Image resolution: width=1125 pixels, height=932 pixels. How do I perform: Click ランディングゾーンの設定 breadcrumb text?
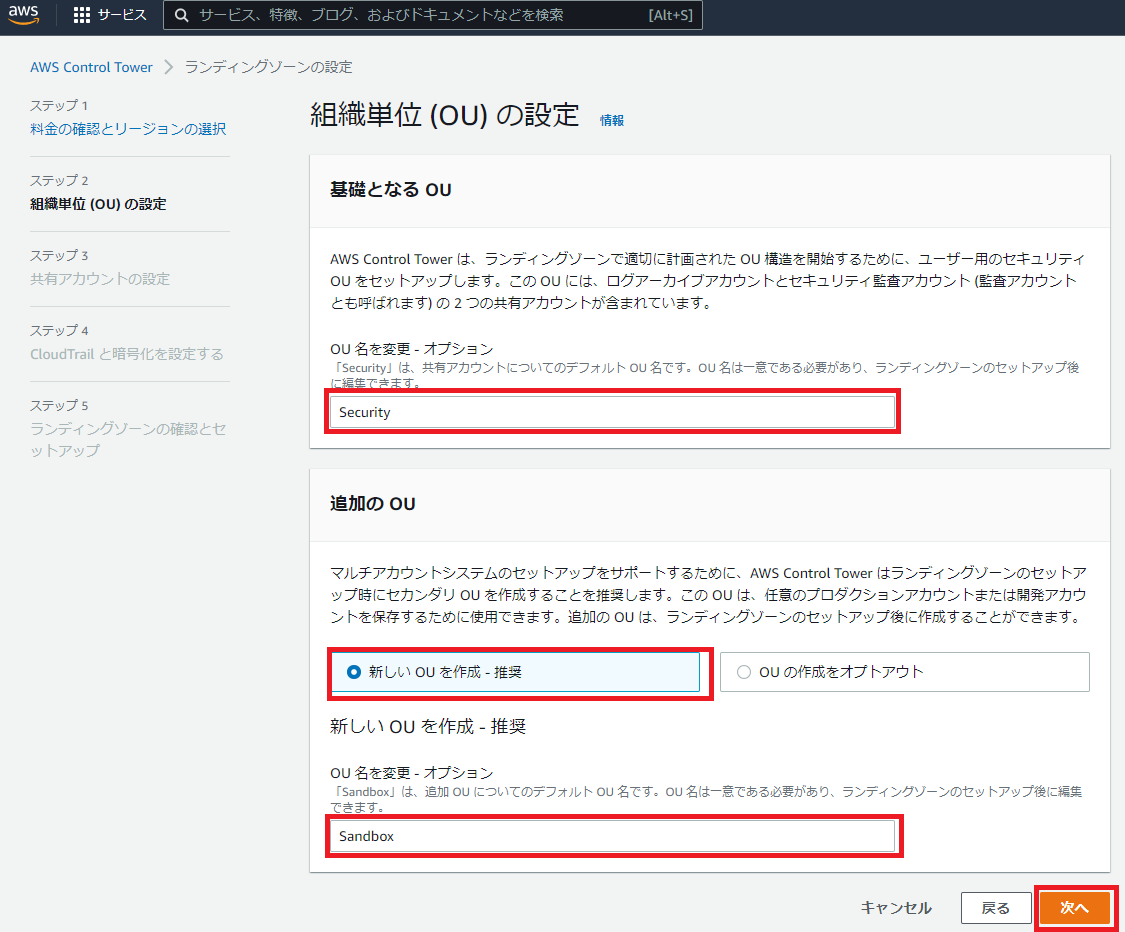pos(268,67)
